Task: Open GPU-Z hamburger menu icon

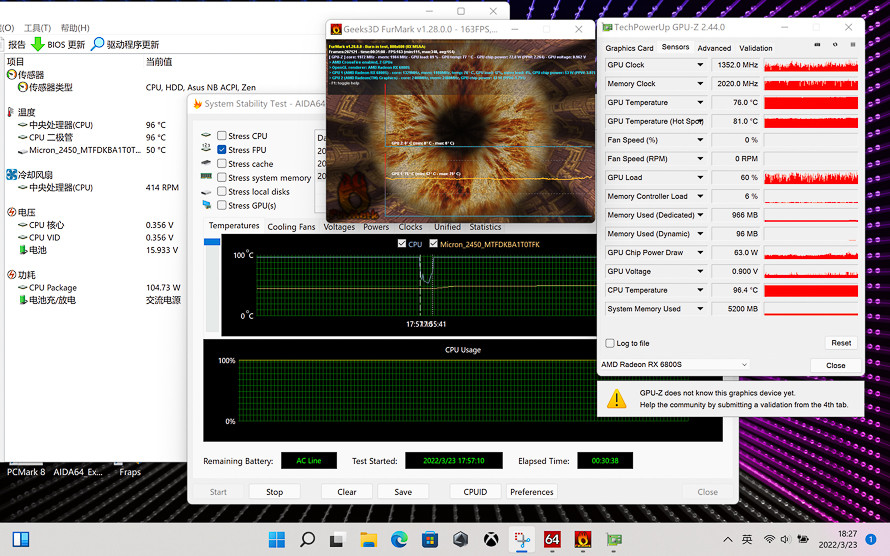Action: click(x=853, y=45)
